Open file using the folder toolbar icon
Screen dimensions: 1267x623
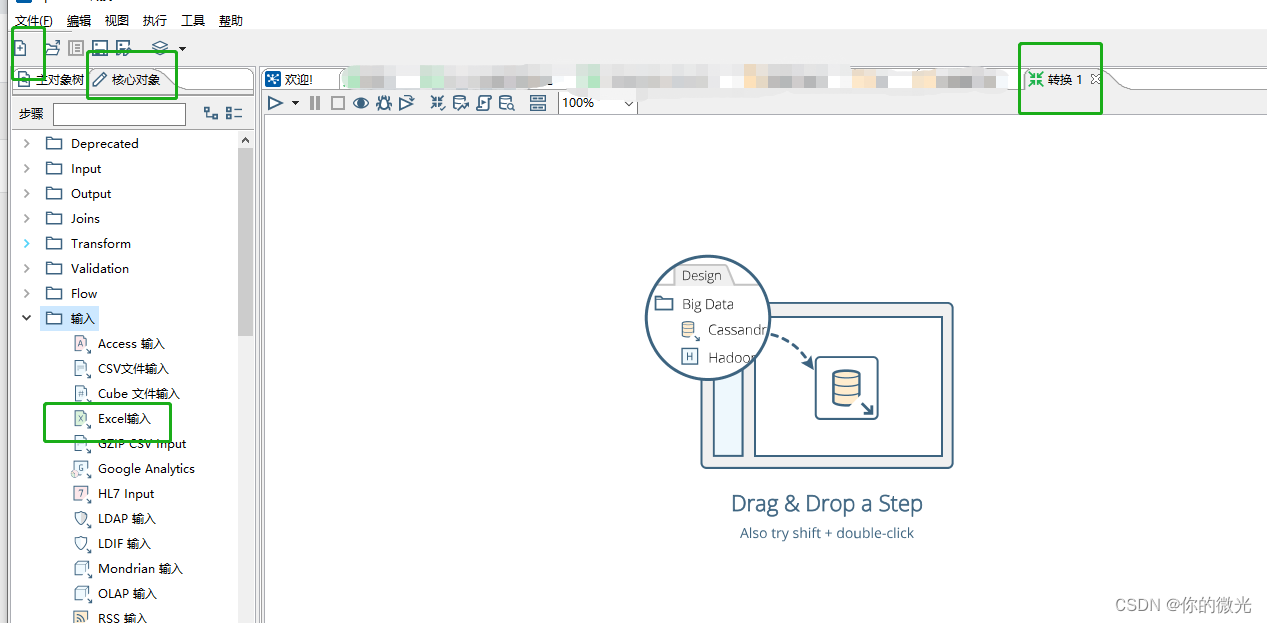(x=52, y=48)
